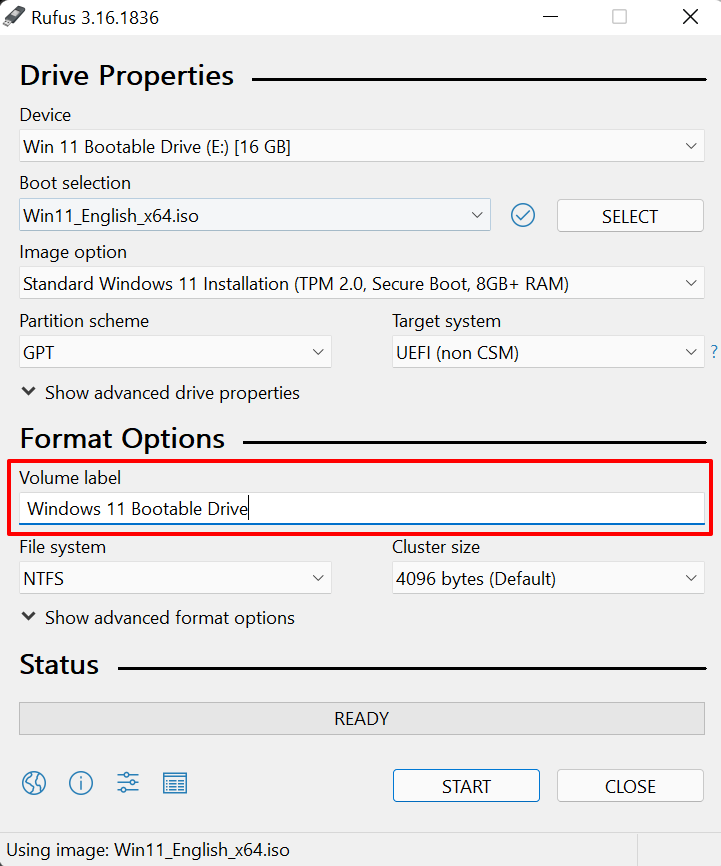Click the checksum checkmark icon

(x=523, y=215)
